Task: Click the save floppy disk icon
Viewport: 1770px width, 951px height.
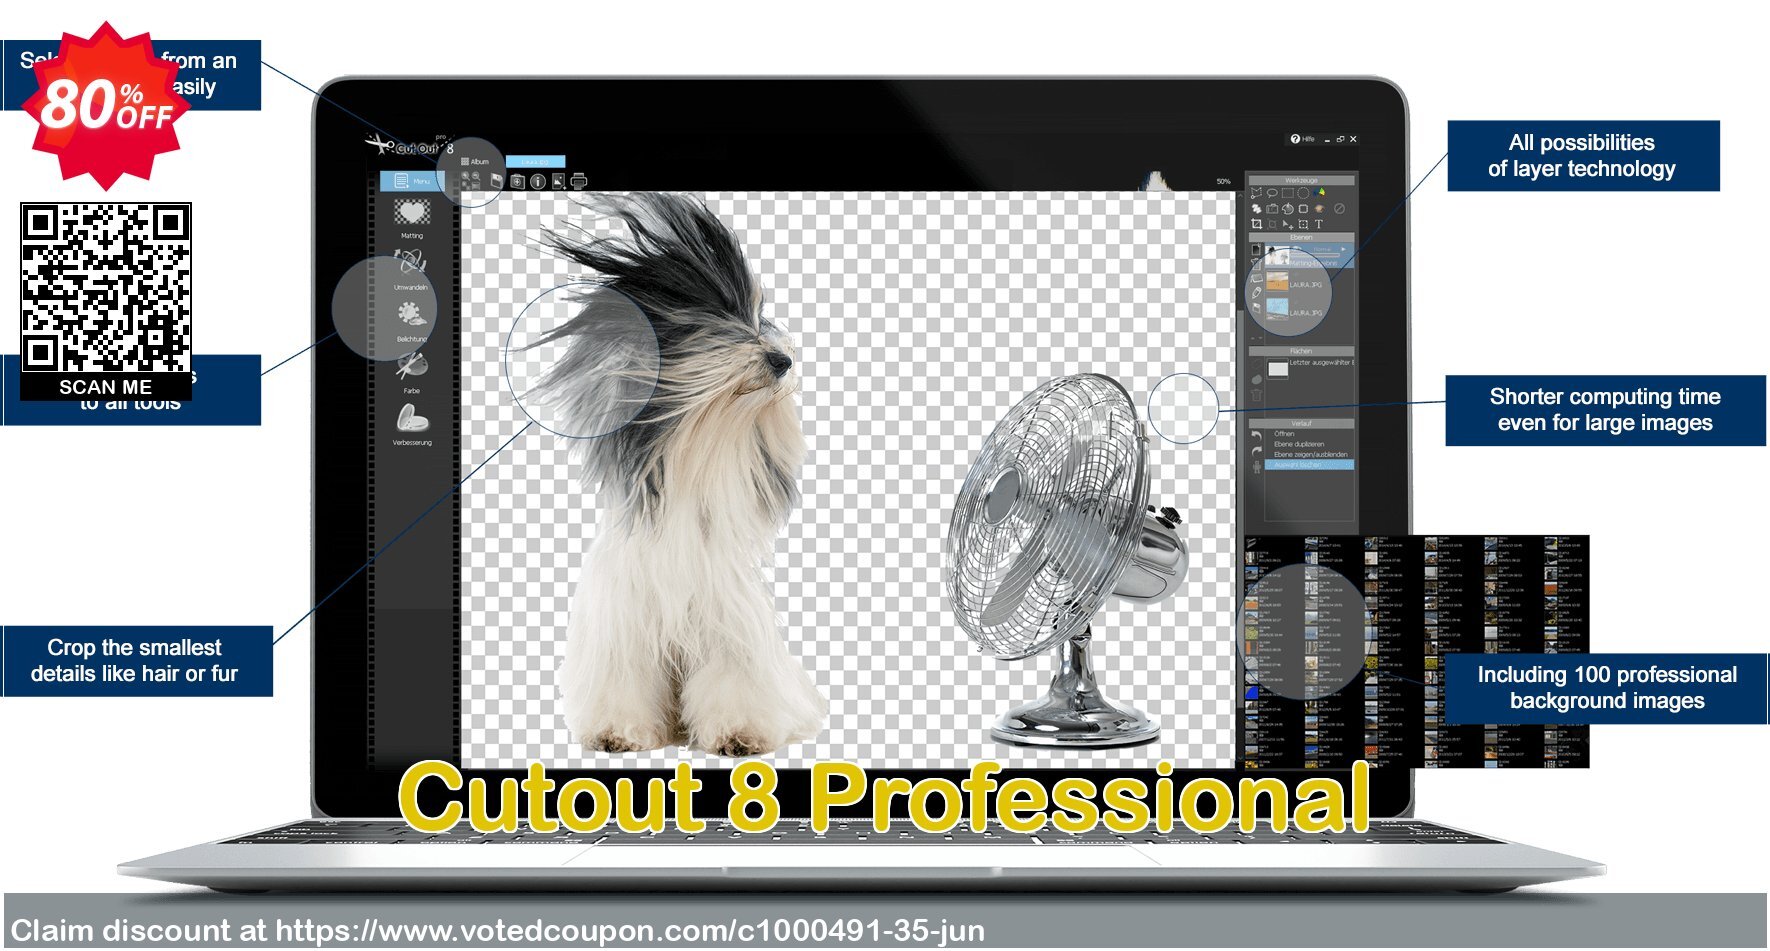Action: (x=497, y=181)
